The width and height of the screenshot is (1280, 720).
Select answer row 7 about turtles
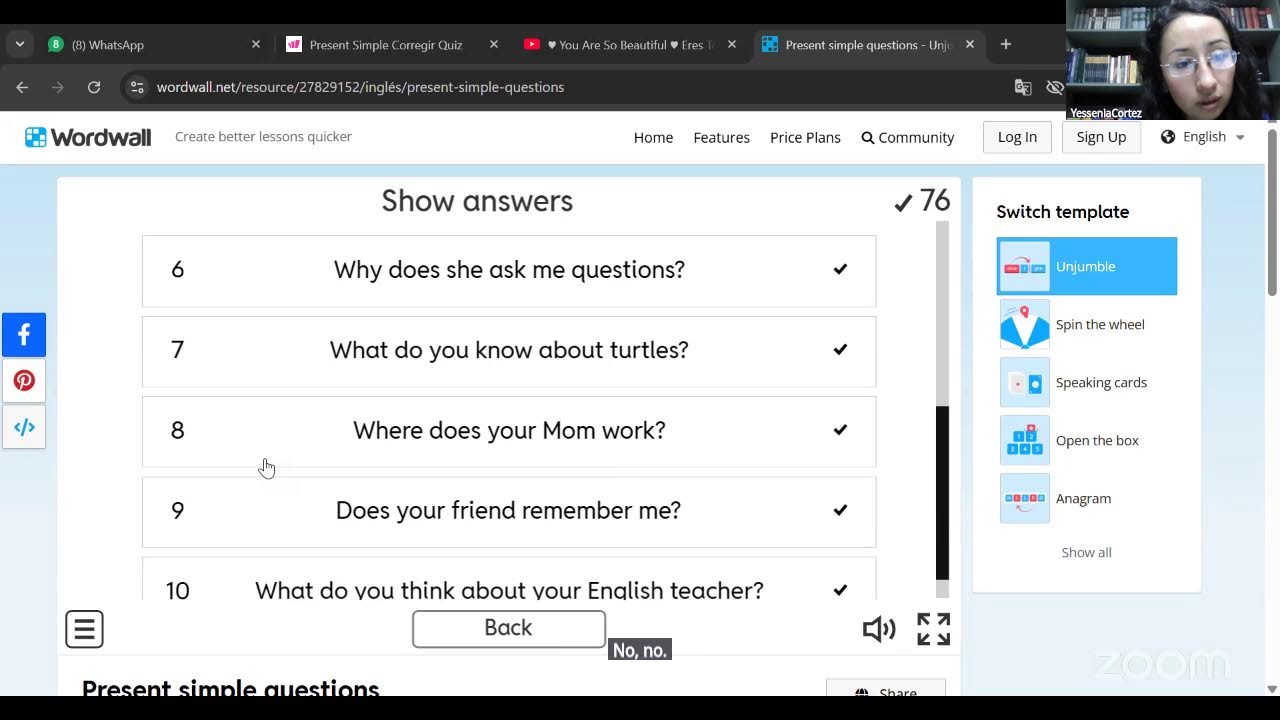pos(509,351)
